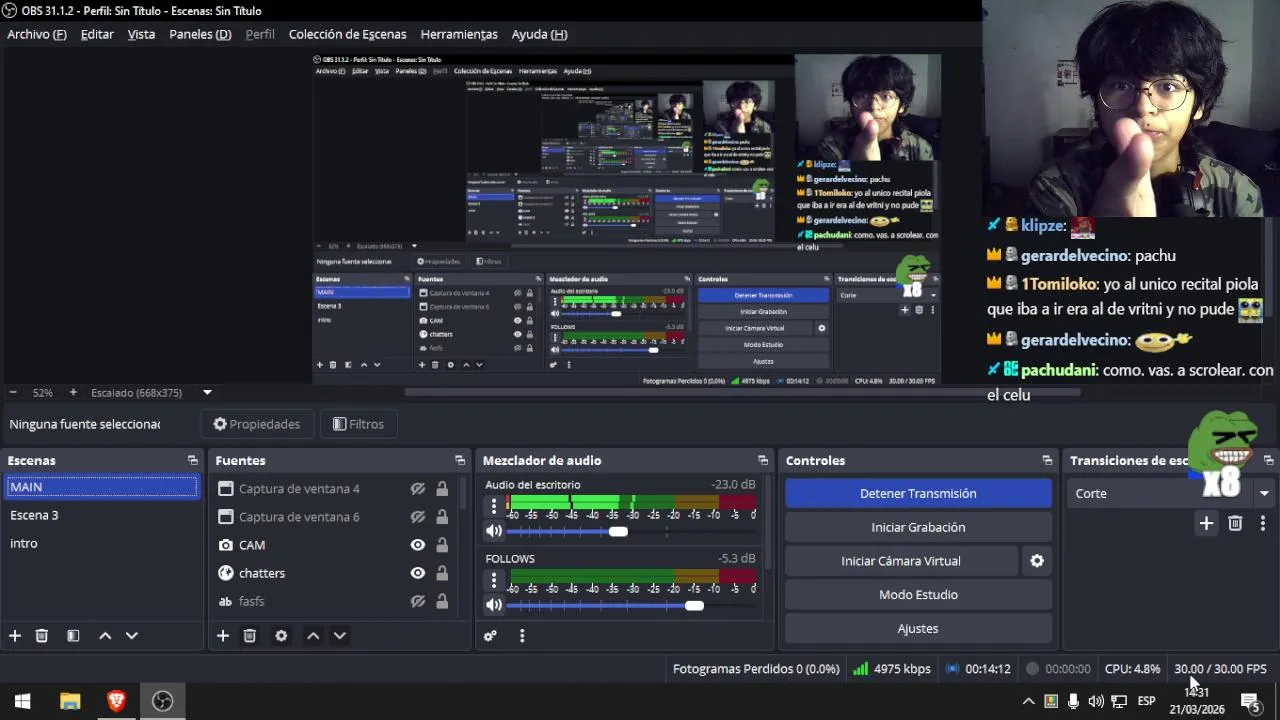Click Detener Transmisión button
This screenshot has height=720, width=1280.
point(918,493)
